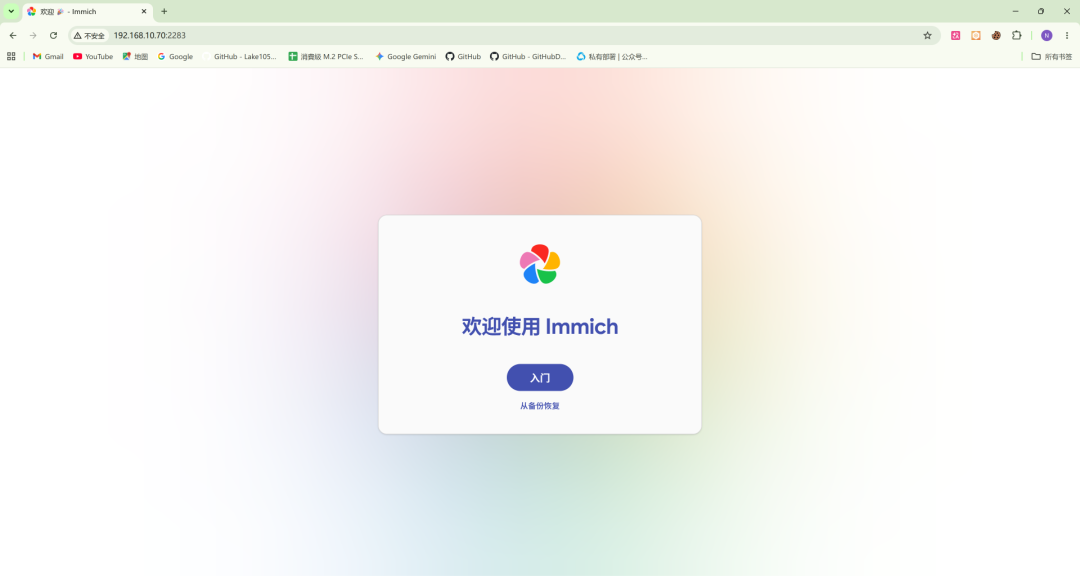Open a new tab with the plus button
Image resolution: width=1080 pixels, height=581 pixels.
(x=164, y=12)
